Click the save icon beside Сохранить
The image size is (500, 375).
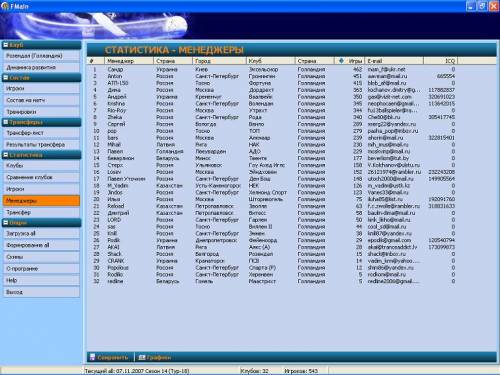[x=92, y=357]
